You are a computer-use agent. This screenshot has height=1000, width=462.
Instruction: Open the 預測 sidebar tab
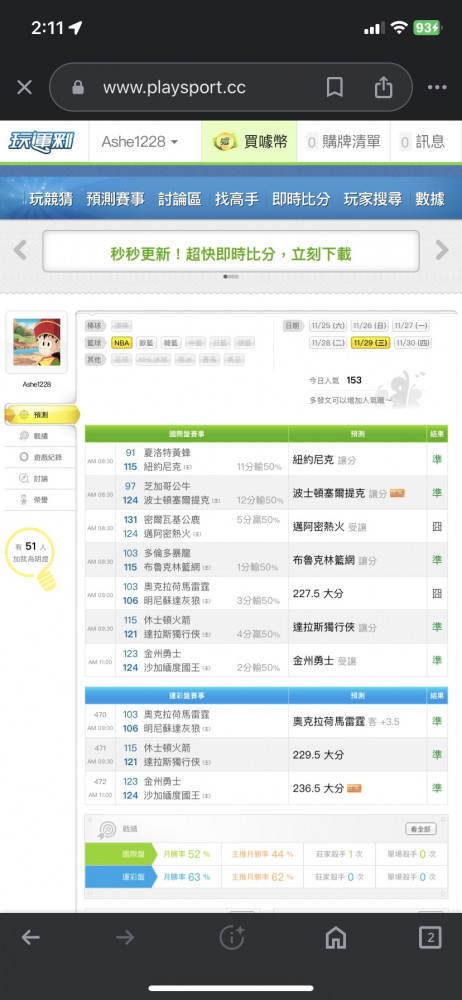point(41,415)
